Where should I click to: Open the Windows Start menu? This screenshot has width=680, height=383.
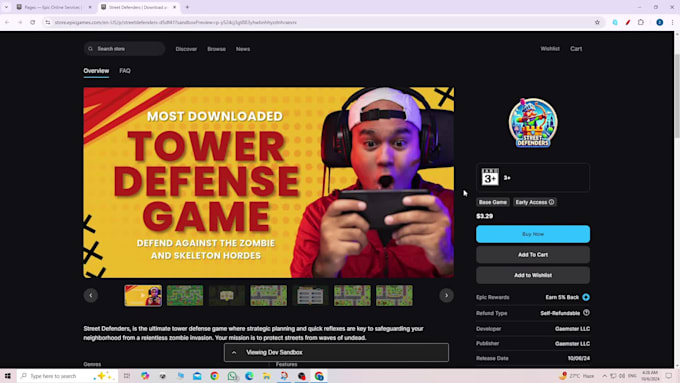pos(7,376)
